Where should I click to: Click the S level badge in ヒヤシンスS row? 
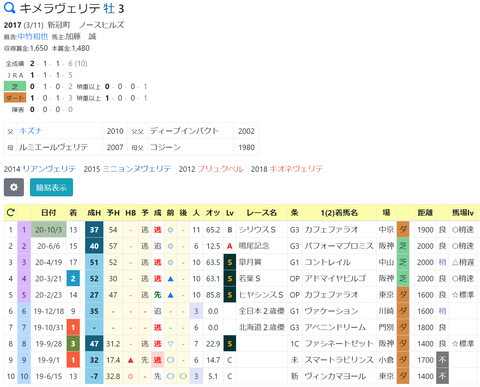[230, 295]
